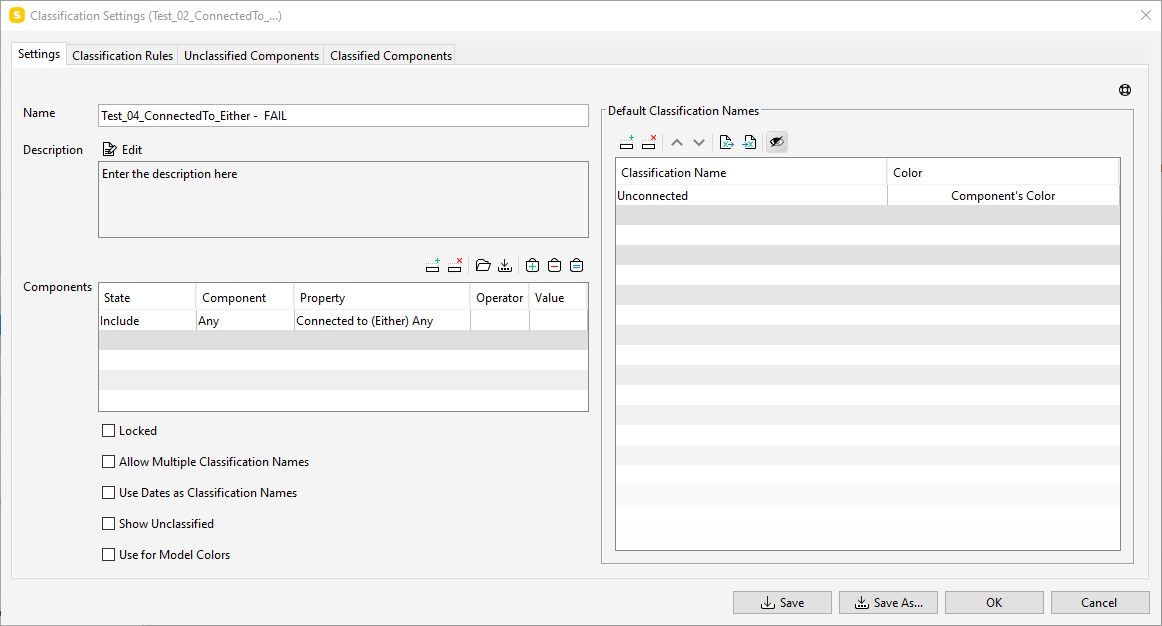Viewport: 1162px width, 626px height.
Task: Close the Classification Settings window
Action: point(1146,16)
